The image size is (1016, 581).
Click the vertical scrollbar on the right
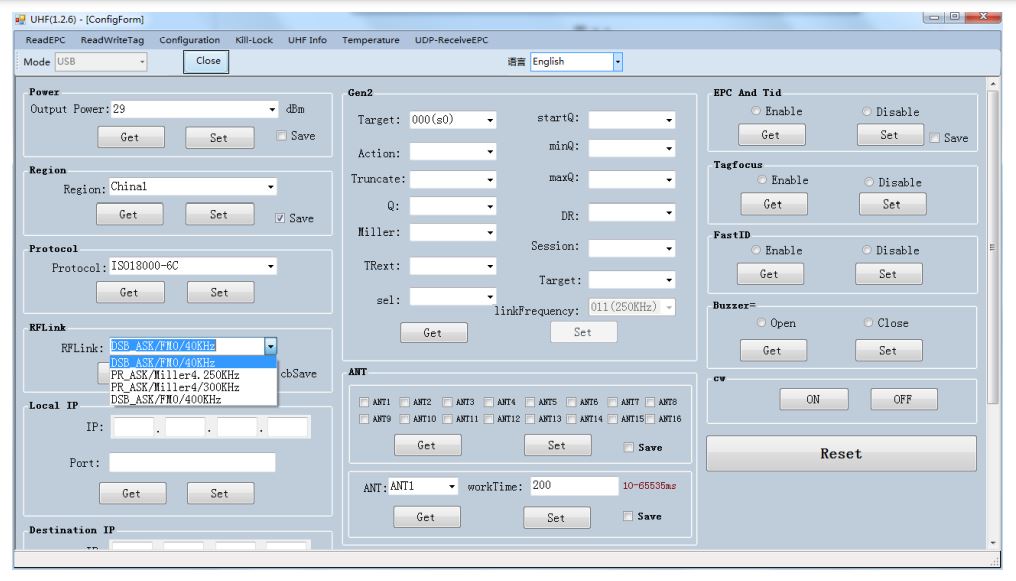coord(992,300)
